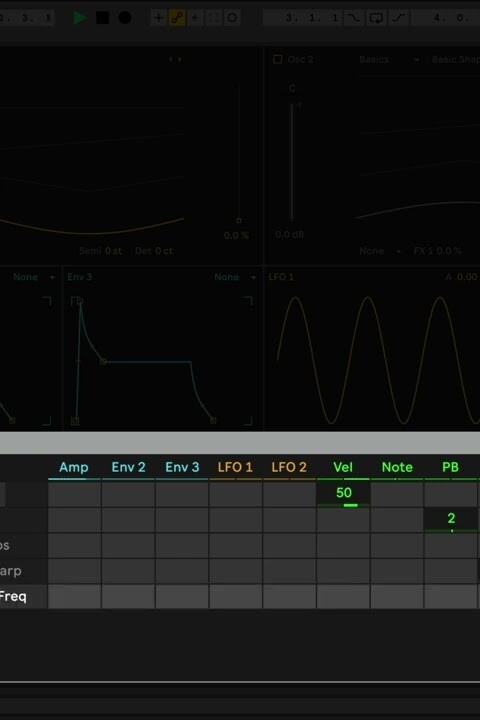Stop playback with the square Stop button
Screen dimensions: 480x720
pyautogui.click(x=102, y=18)
